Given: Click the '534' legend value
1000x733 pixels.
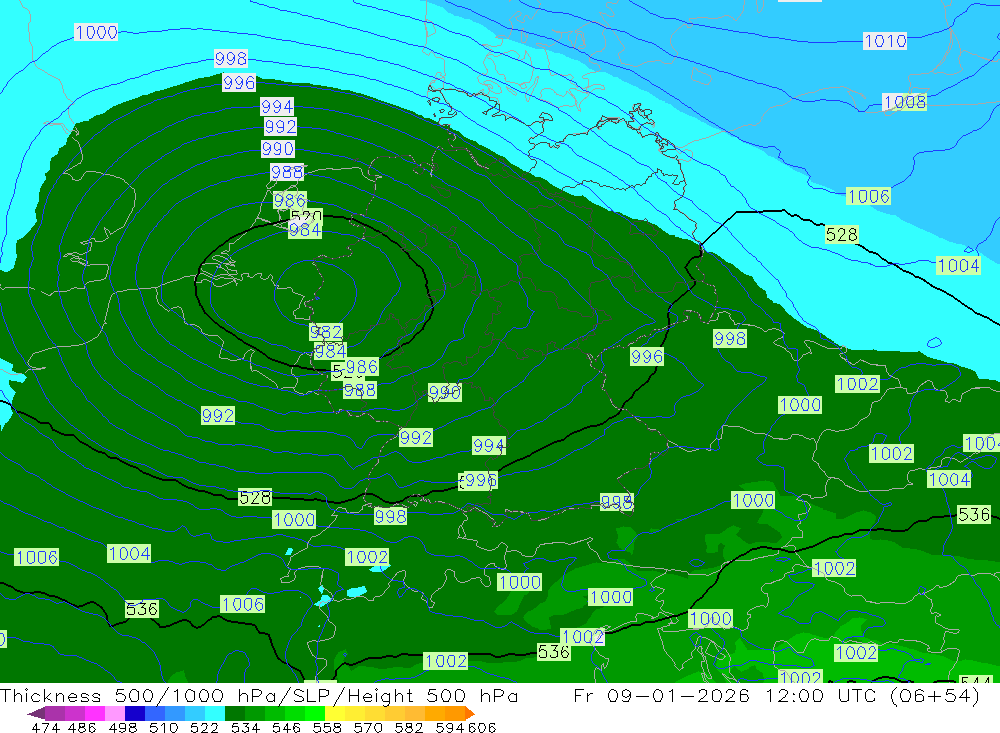Looking at the screenshot, I should pyautogui.click(x=246, y=727).
